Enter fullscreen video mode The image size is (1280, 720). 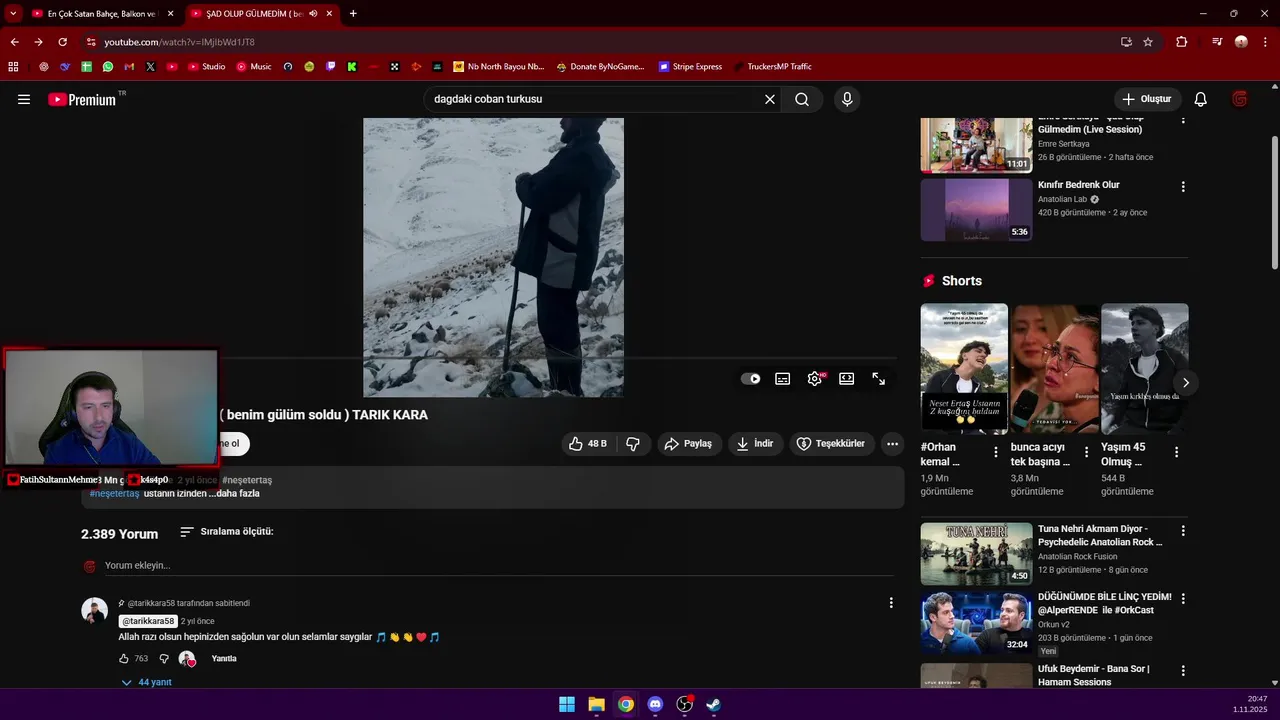[879, 379]
